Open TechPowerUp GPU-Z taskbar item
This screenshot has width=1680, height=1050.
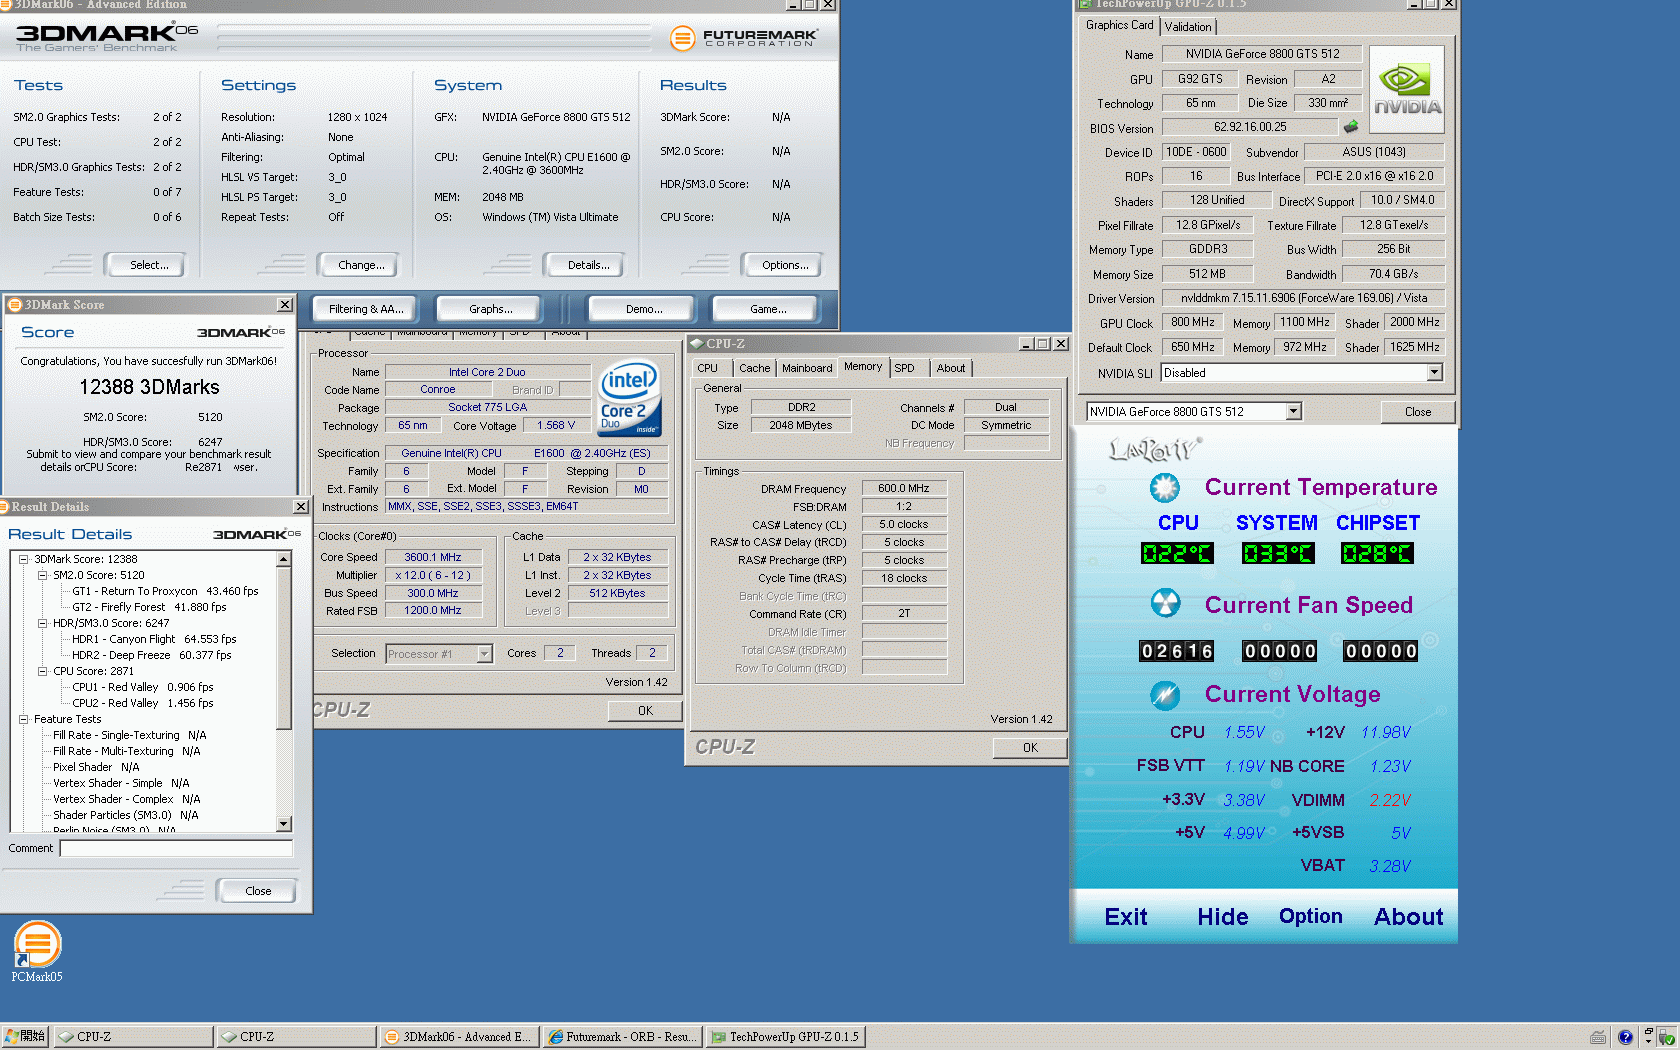785,1037
